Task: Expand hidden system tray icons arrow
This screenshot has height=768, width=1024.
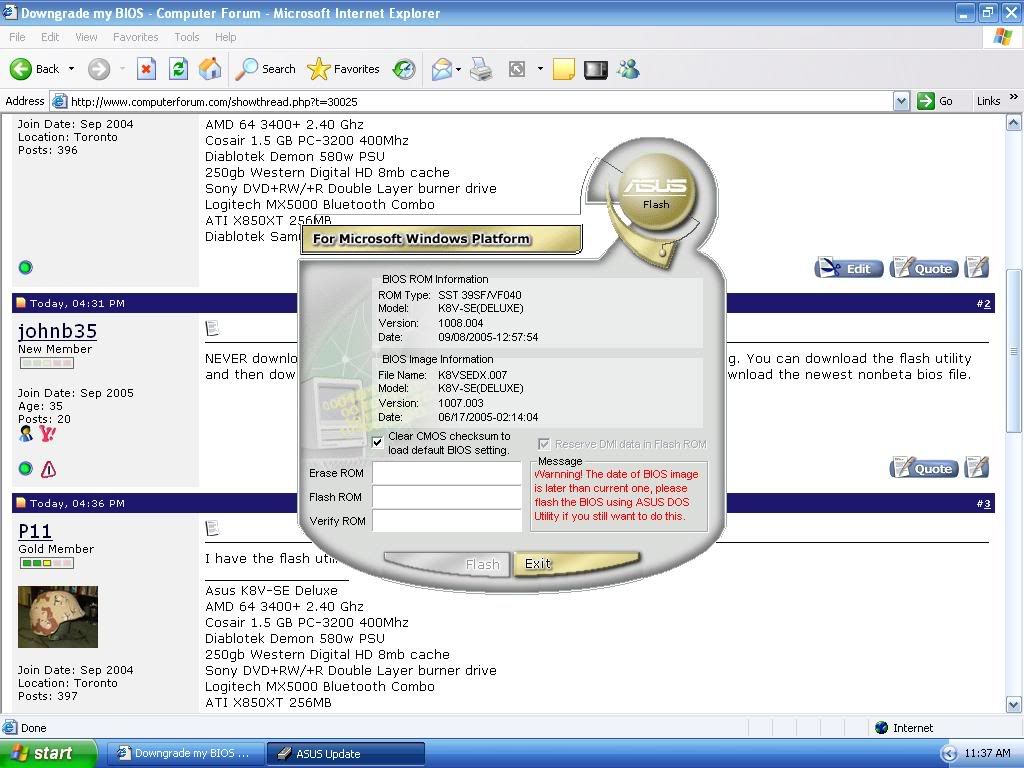Action: [x=949, y=754]
